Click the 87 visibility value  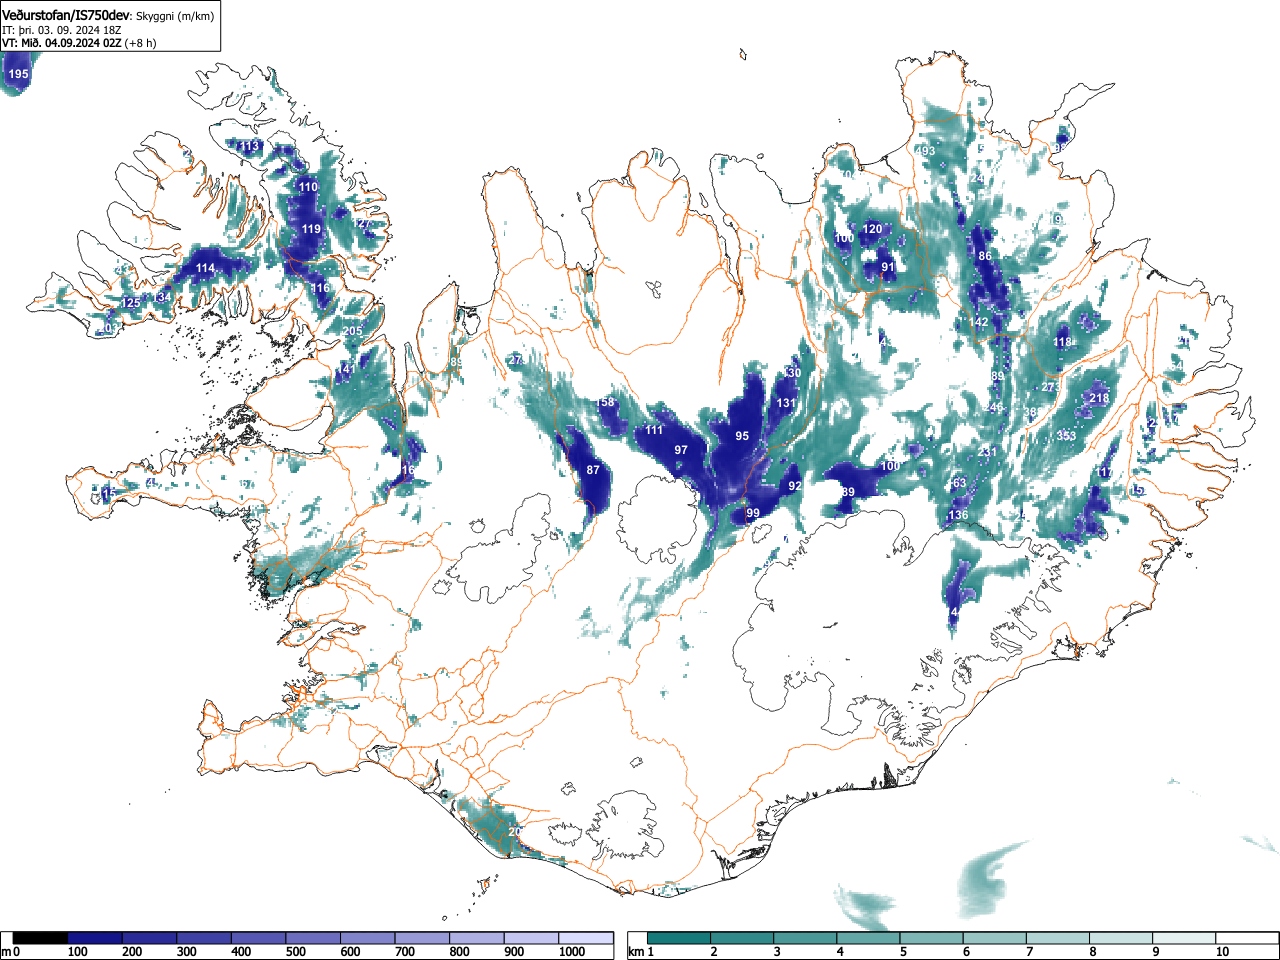click(593, 469)
